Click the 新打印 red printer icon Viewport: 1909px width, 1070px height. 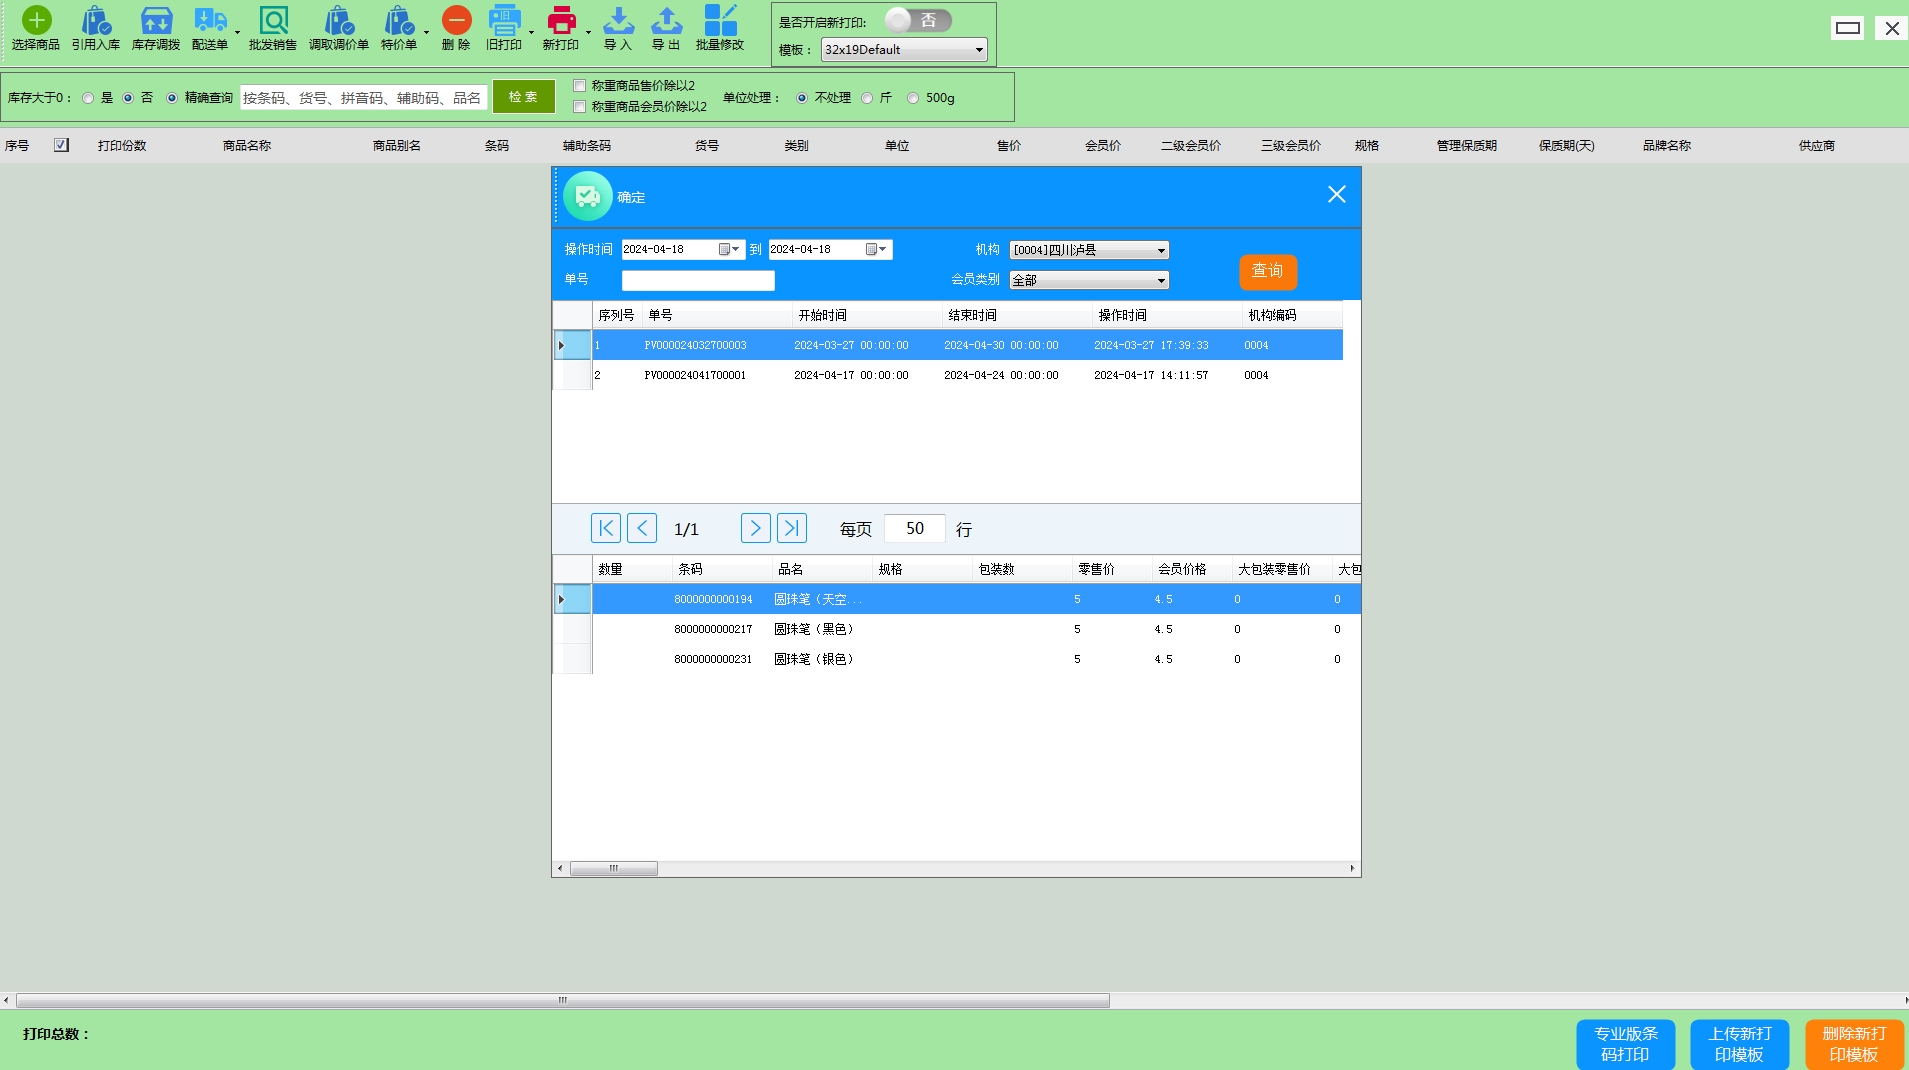561,21
